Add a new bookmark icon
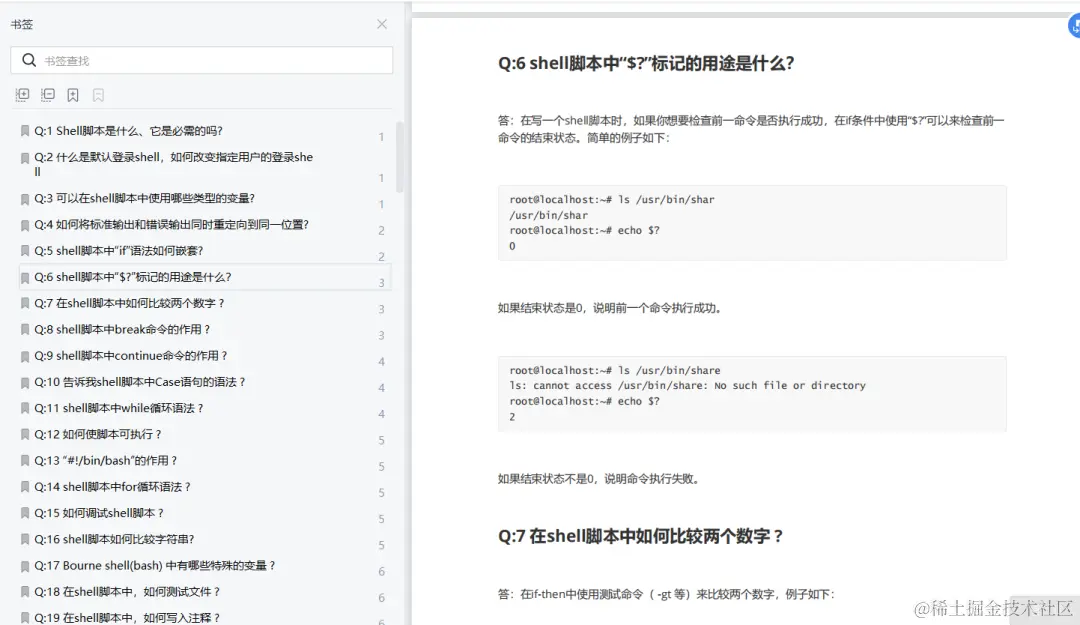This screenshot has height=625, width=1080. click(73, 95)
